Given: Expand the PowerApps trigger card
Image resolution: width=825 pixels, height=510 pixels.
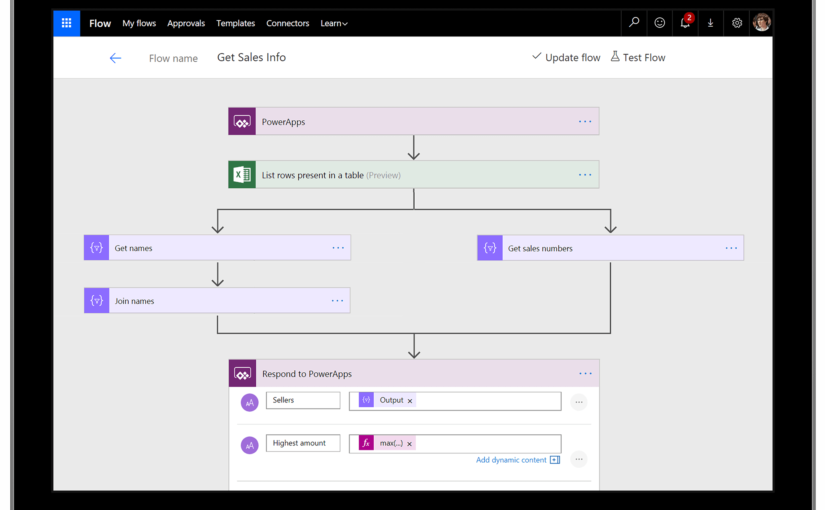Looking at the screenshot, I should tap(414, 122).
